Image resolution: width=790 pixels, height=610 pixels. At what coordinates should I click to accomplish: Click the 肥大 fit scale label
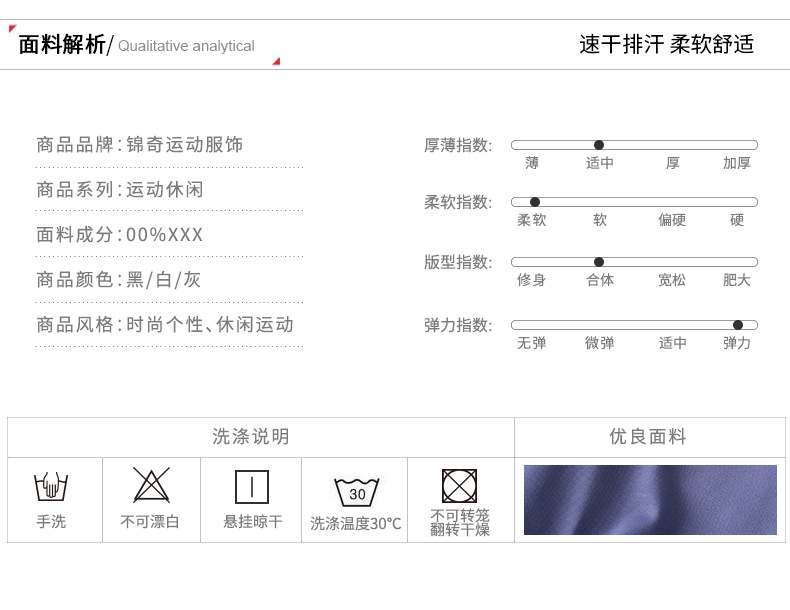[737, 280]
